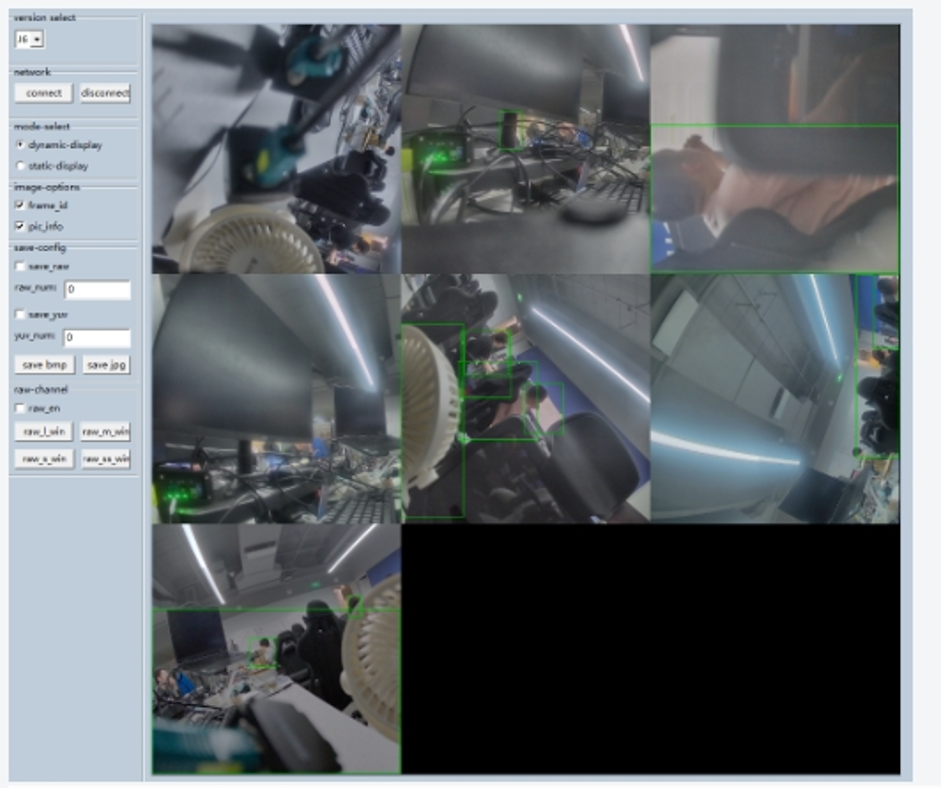Select the top-right camera feed with person detection

click(775, 145)
